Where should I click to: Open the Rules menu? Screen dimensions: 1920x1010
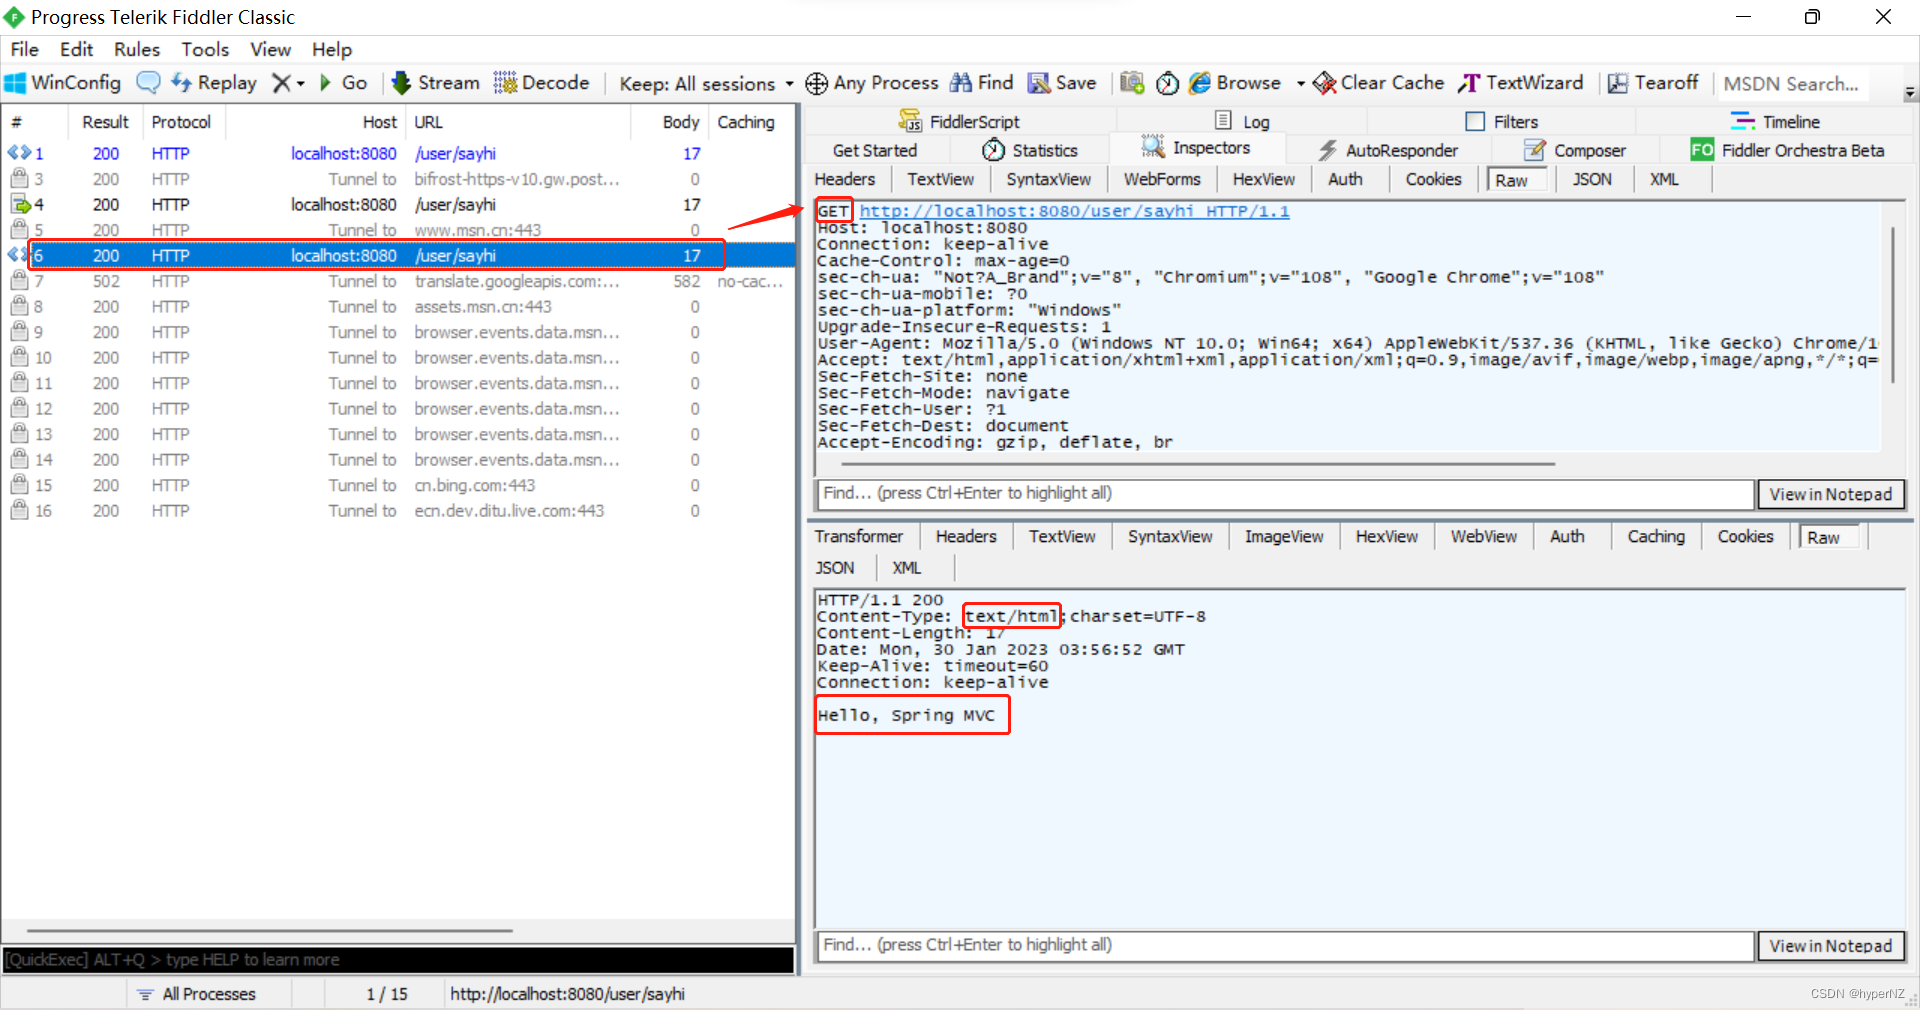(137, 49)
